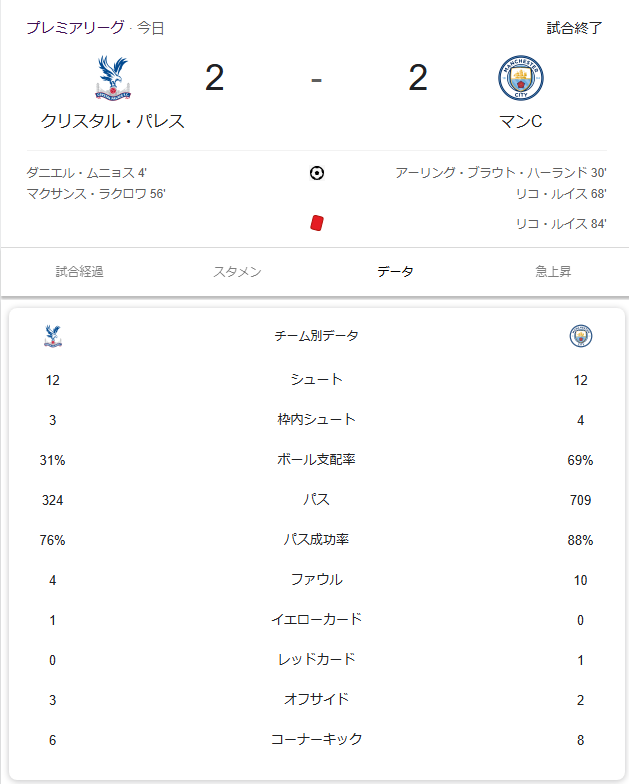Viewport: 629px width, 784px height.
Task: Click リコ・ルイス 84' red card entry
Action: tap(560, 224)
